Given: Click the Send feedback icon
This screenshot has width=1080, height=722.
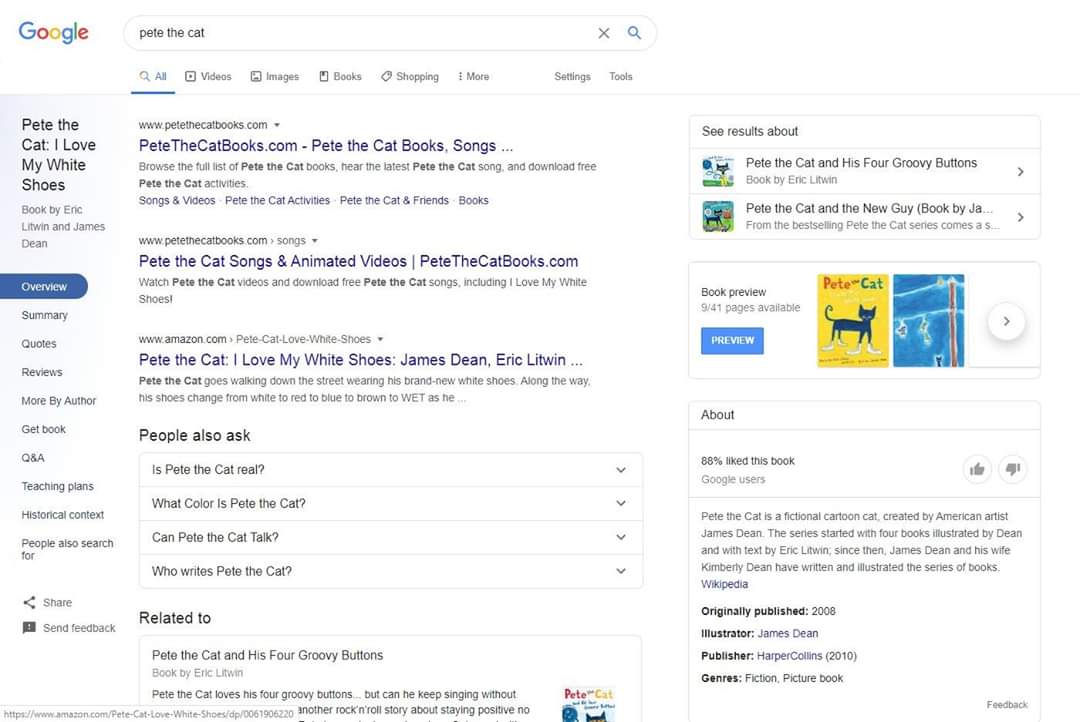Looking at the screenshot, I should click(29, 628).
